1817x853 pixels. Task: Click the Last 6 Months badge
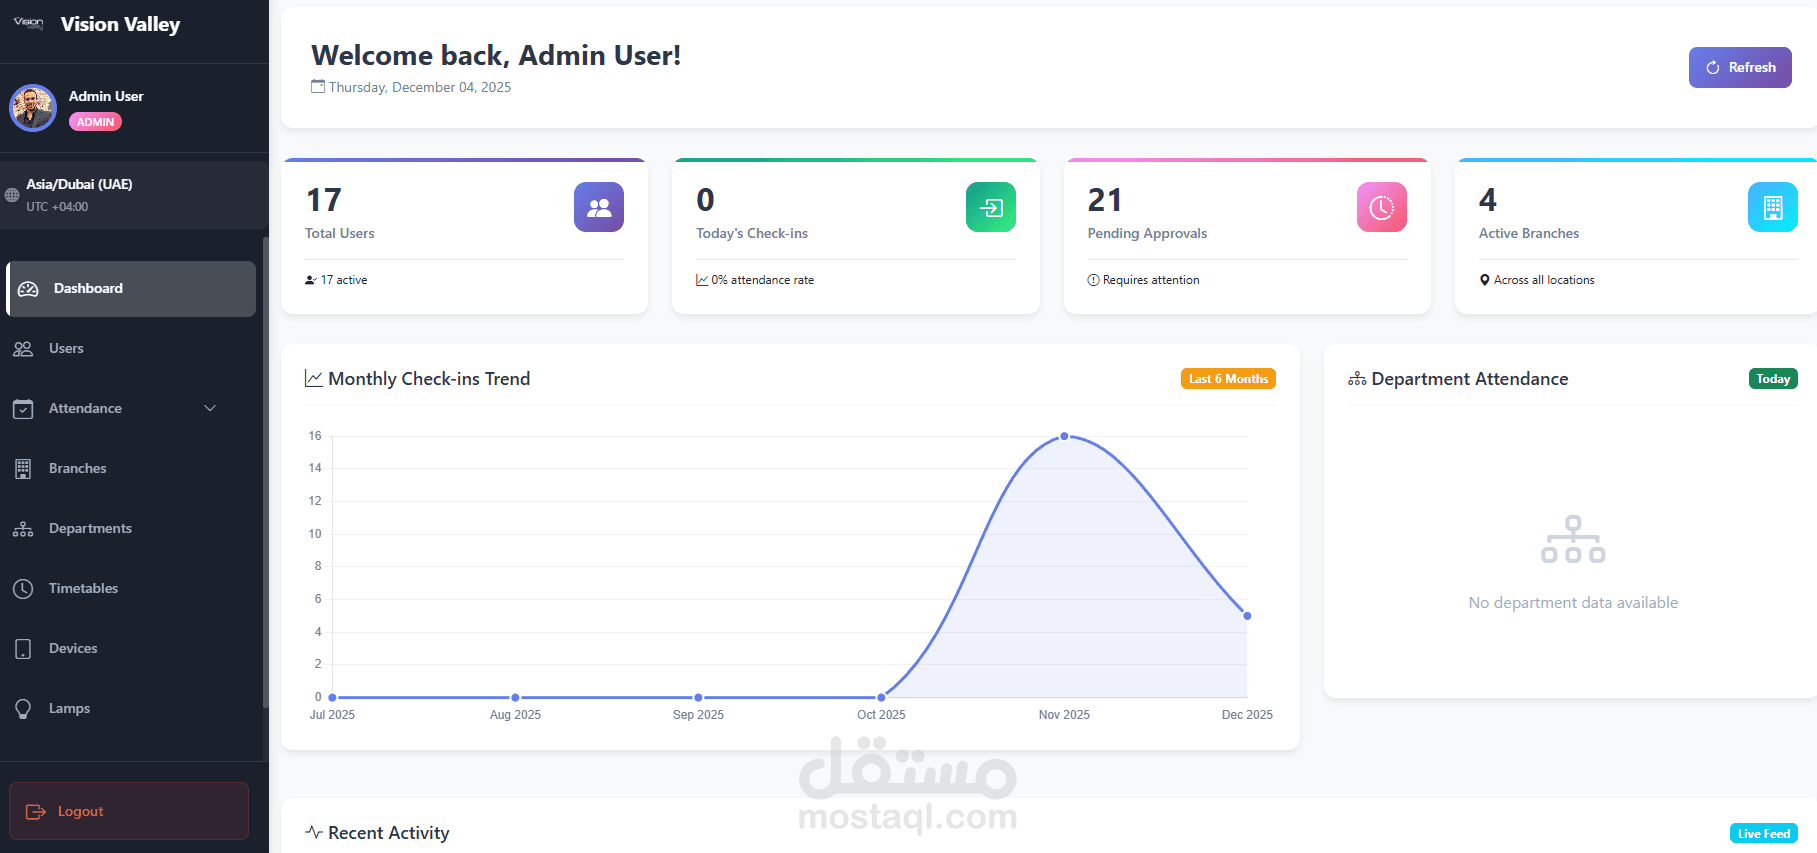(1228, 379)
